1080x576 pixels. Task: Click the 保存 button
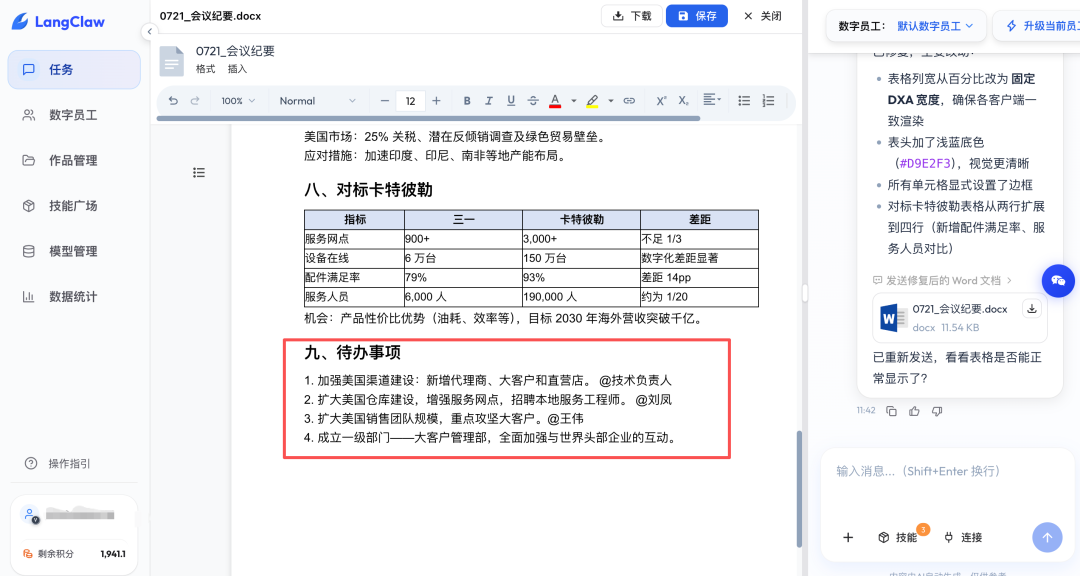[x=696, y=16]
